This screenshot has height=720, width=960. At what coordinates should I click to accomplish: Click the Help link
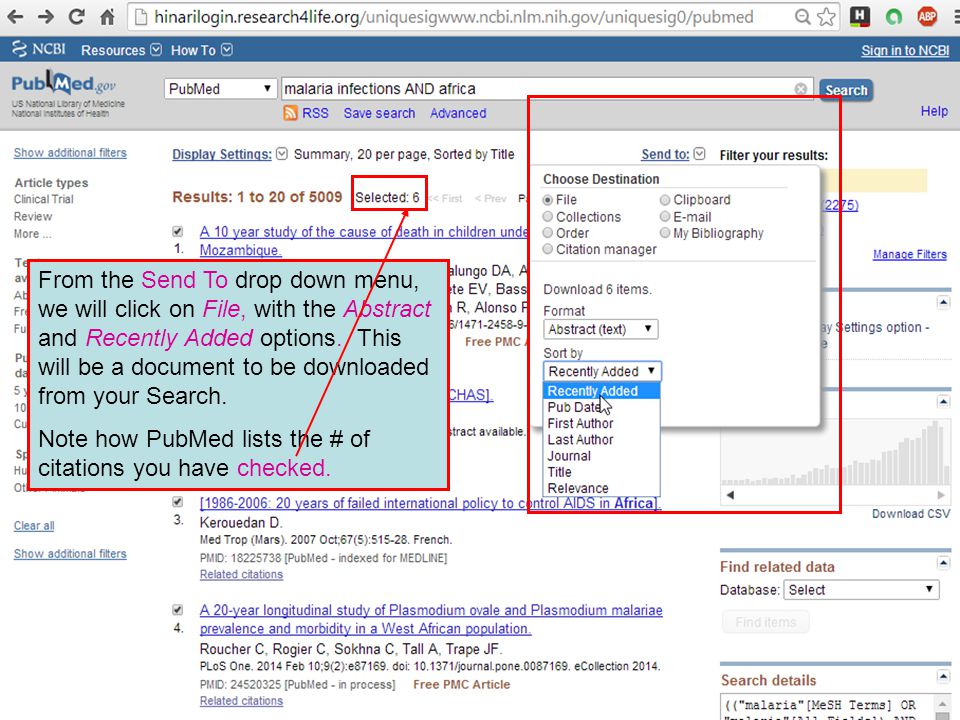[934, 111]
